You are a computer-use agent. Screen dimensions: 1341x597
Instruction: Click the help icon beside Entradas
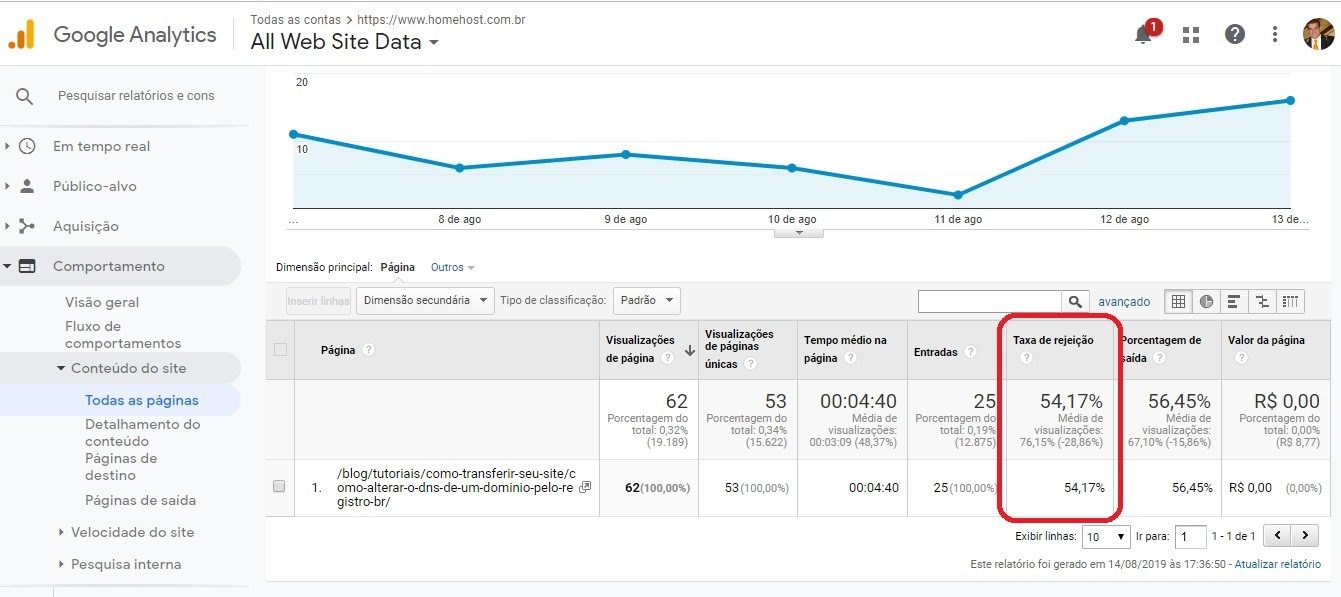tap(970, 352)
